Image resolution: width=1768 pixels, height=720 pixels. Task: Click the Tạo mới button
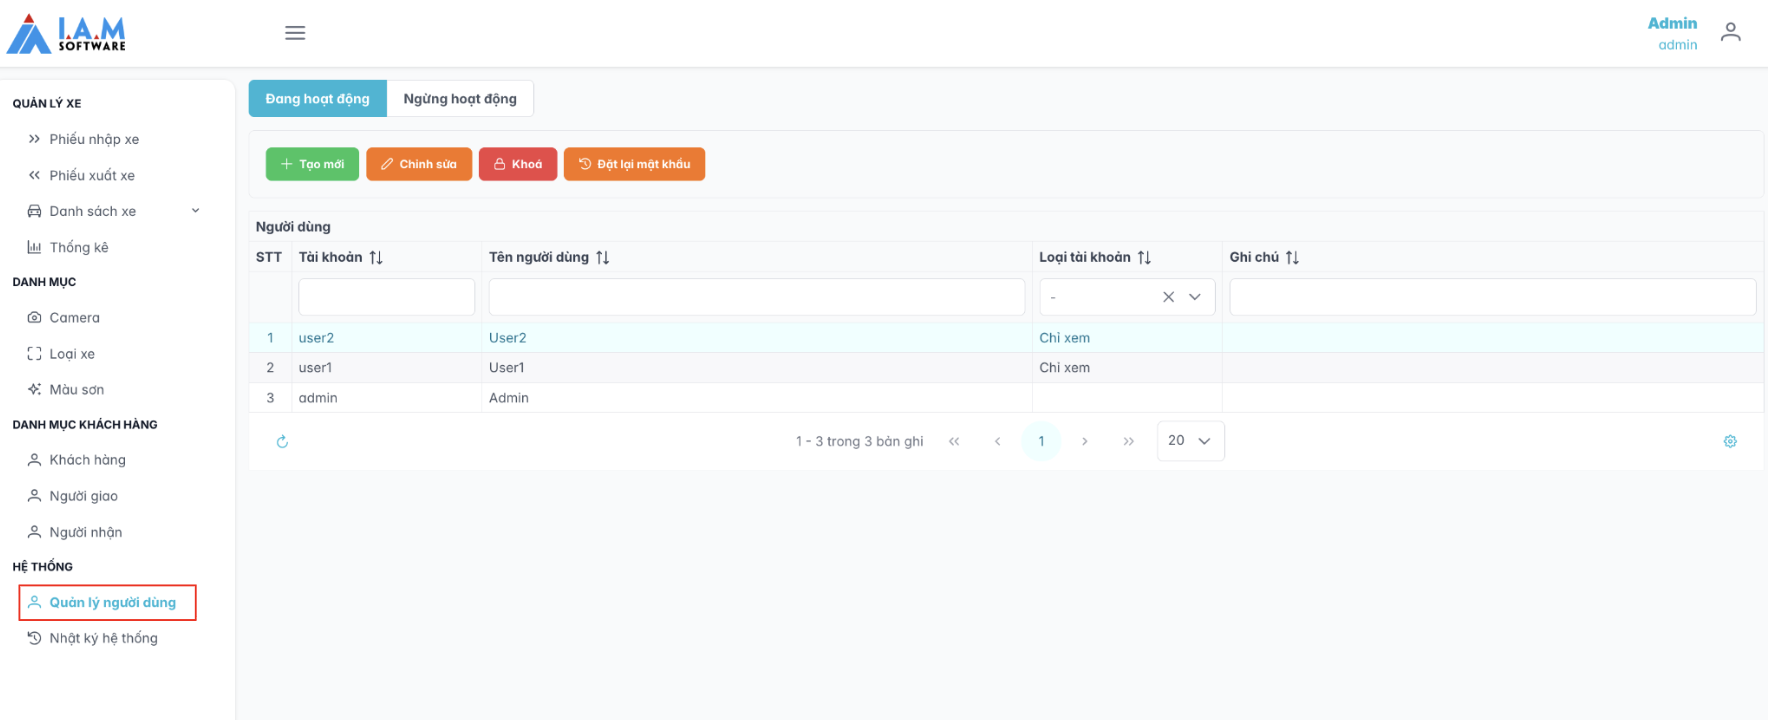(x=312, y=164)
